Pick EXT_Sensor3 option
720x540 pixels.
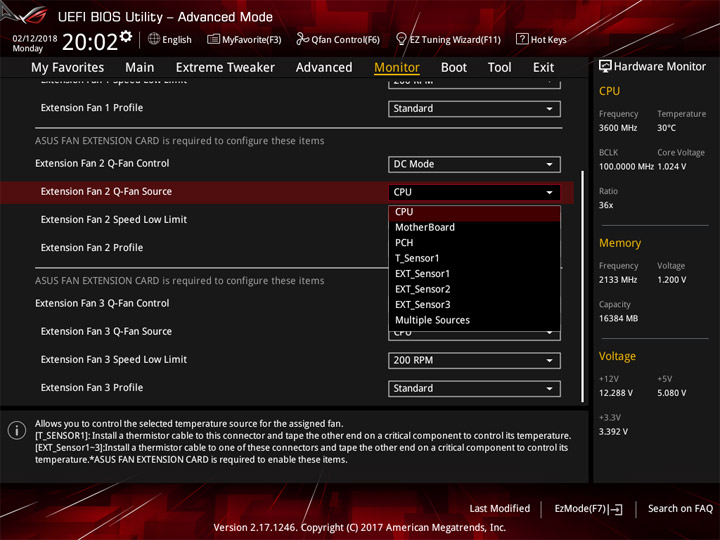pos(474,305)
